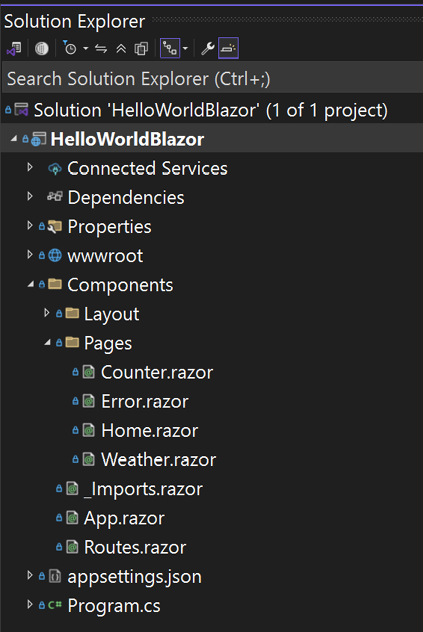Screen dimensions: 423x632
Task: Collapse the Components folder
Action: [31, 285]
